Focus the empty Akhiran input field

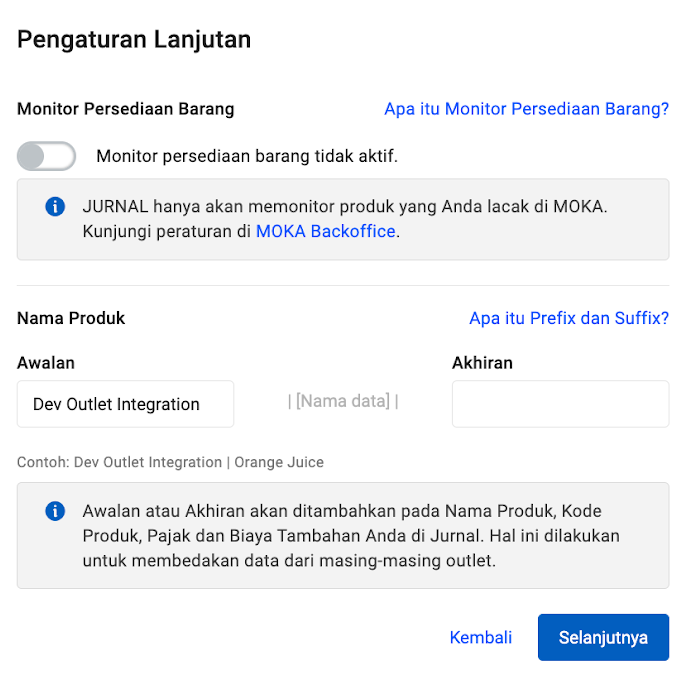[x=561, y=404]
